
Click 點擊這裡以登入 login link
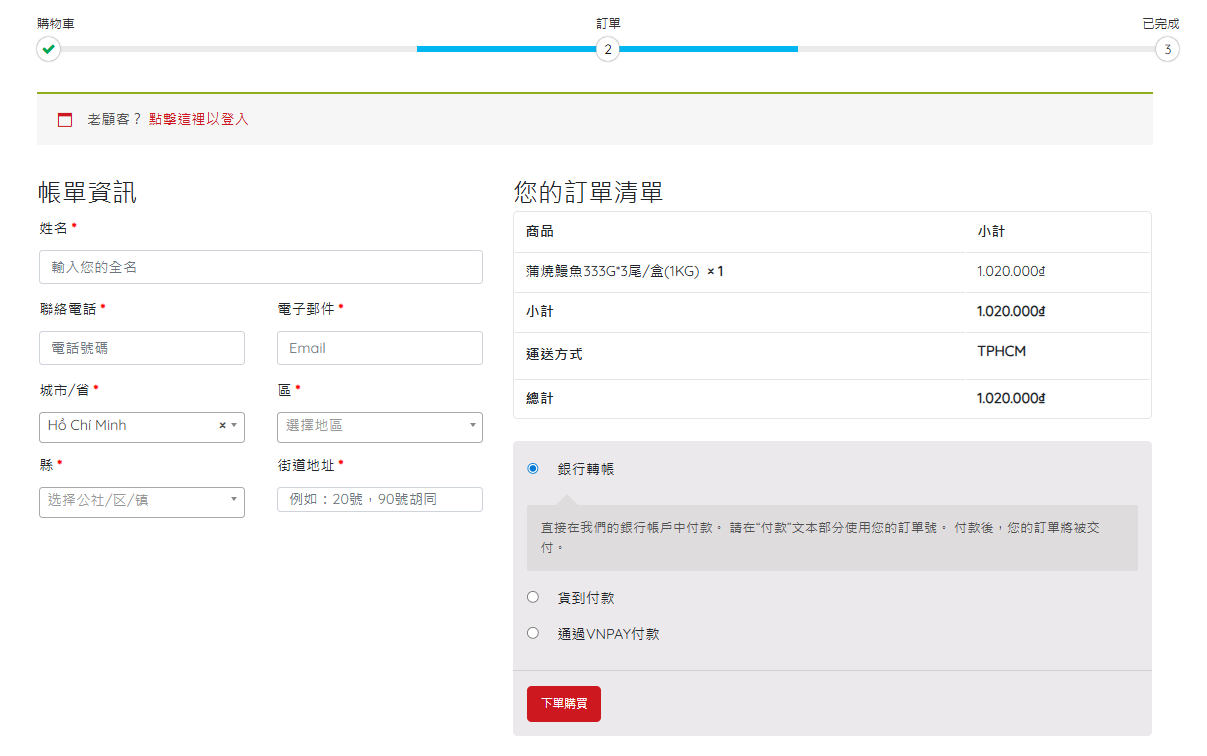(198, 119)
